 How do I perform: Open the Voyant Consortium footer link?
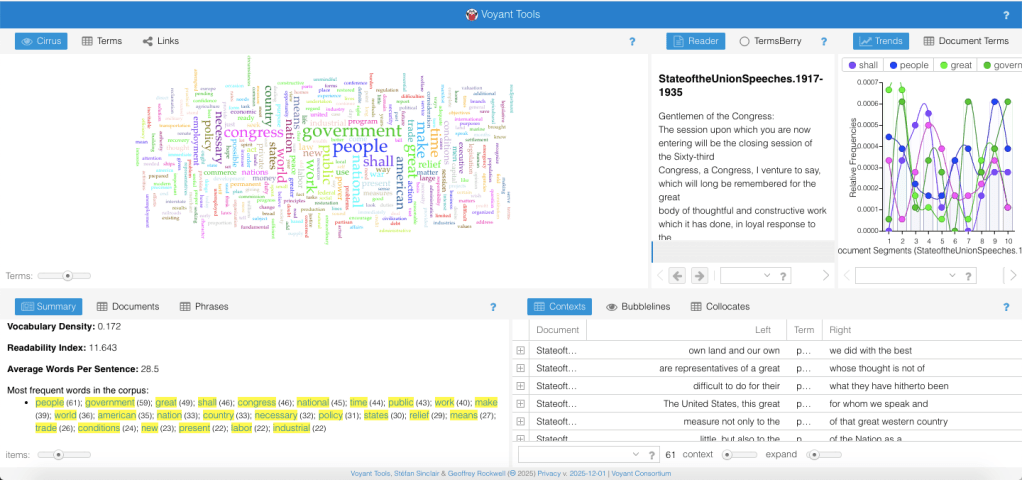click(x=639, y=472)
